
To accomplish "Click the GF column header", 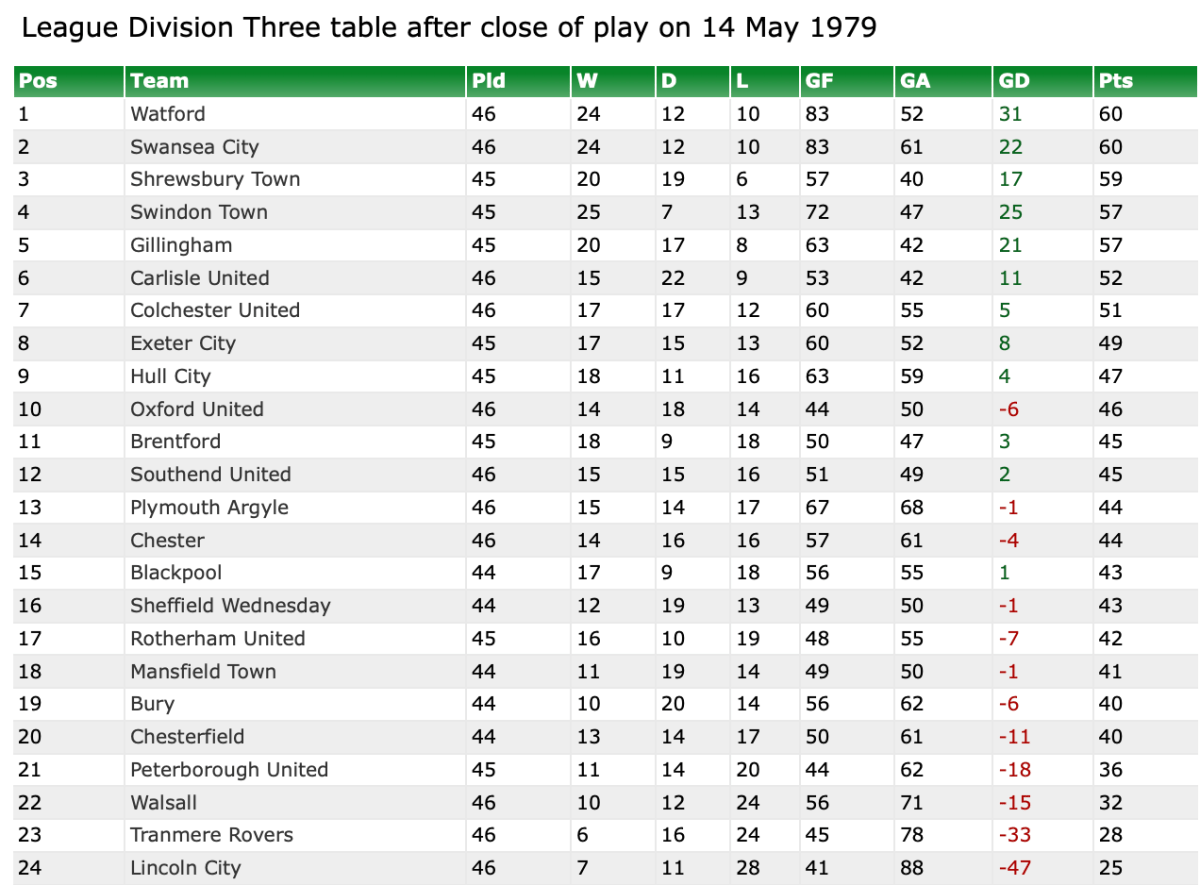I will click(x=819, y=81).
